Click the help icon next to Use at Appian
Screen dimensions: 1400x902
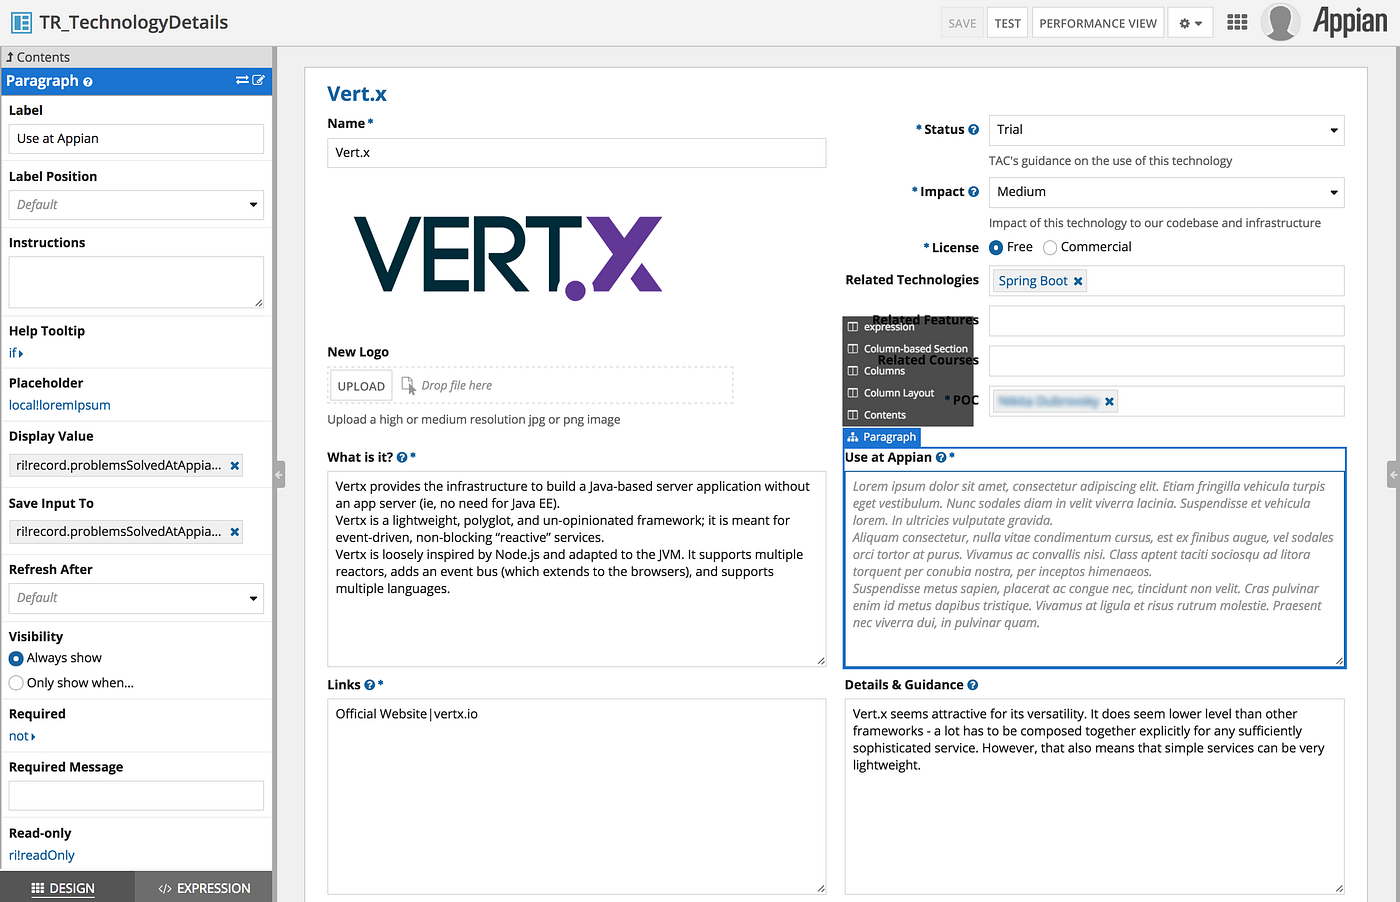tap(941, 458)
